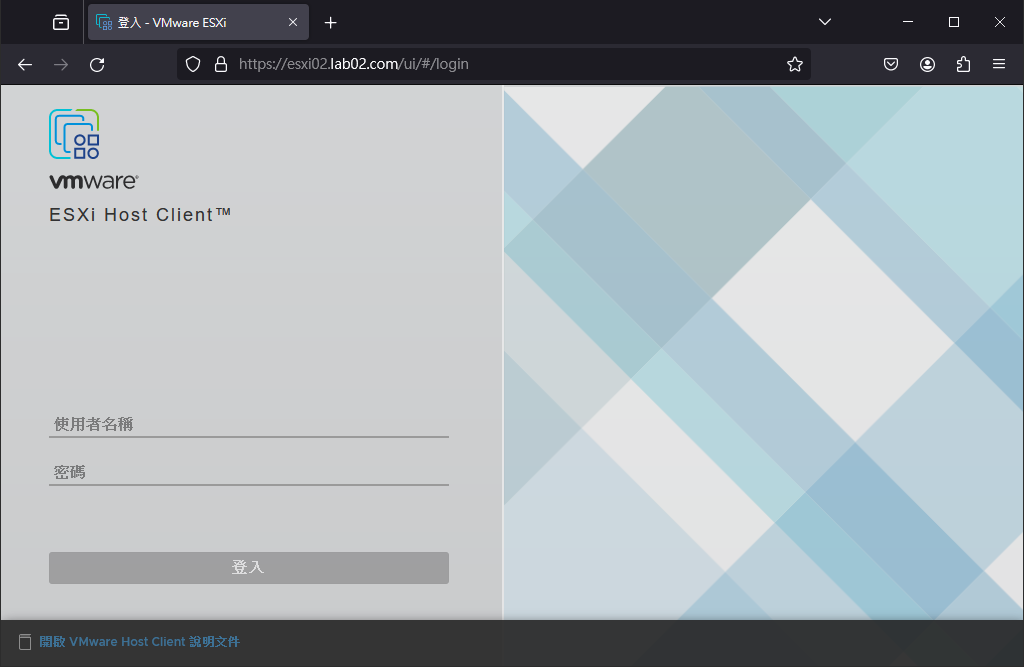Click the Firefox View icon in tab bar
This screenshot has height=667, width=1024.
pyautogui.click(x=61, y=22)
